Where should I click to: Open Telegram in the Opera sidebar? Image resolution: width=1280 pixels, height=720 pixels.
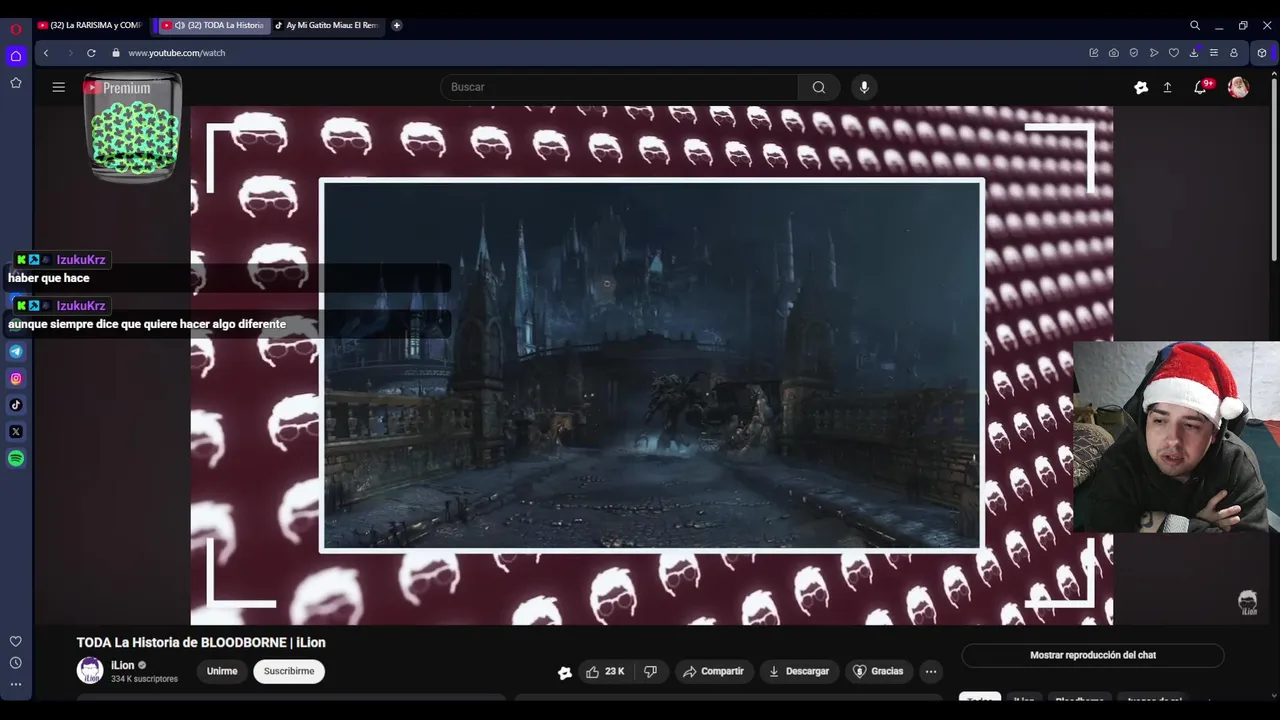16,351
